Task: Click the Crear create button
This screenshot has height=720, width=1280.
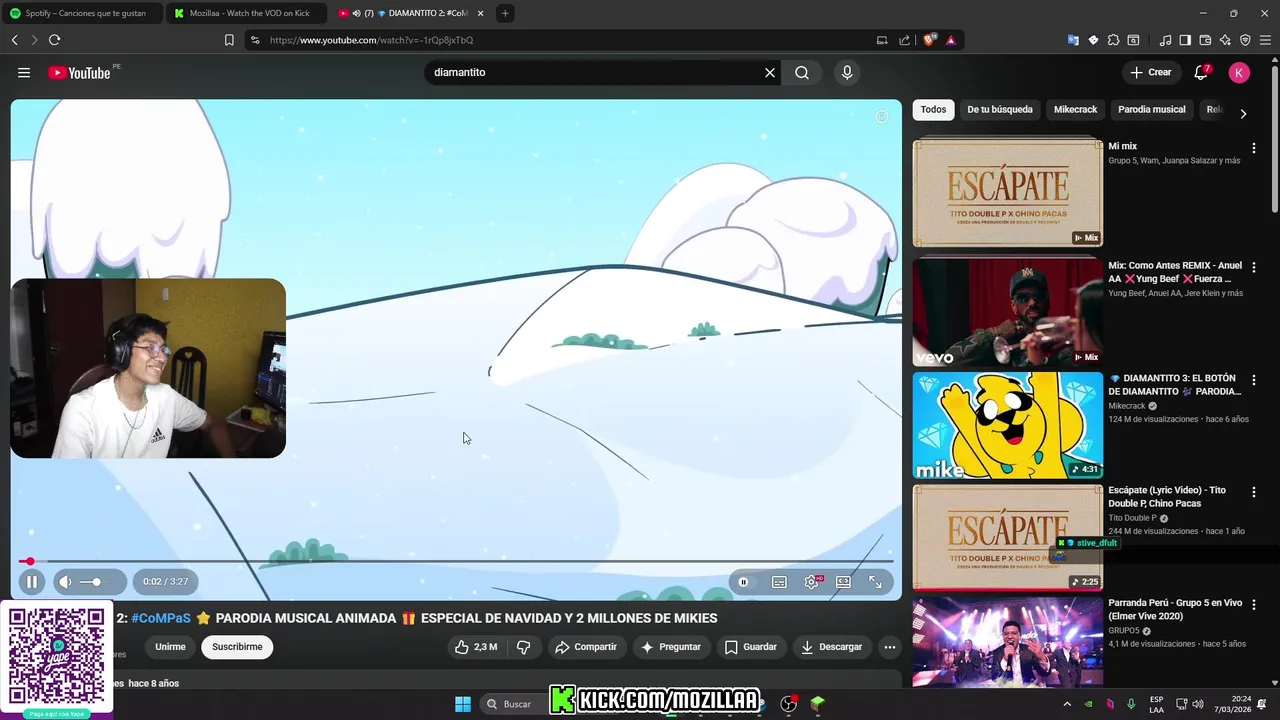Action: pos(1150,73)
